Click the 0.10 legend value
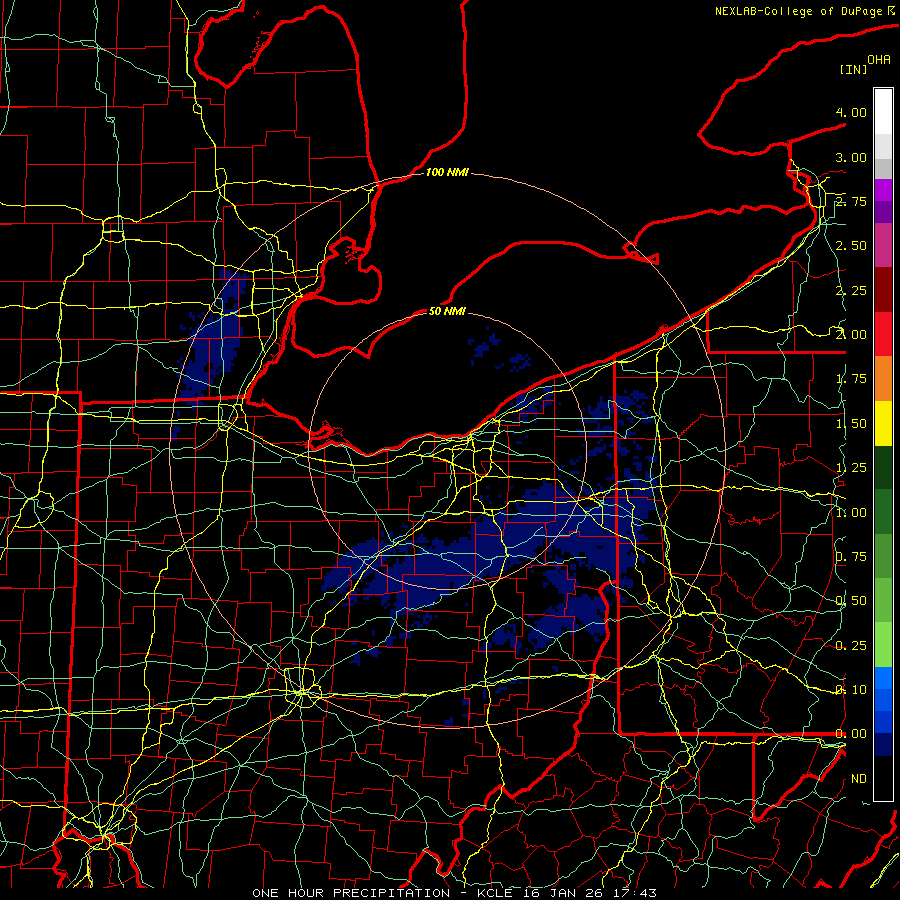900x900 pixels. tap(851, 690)
